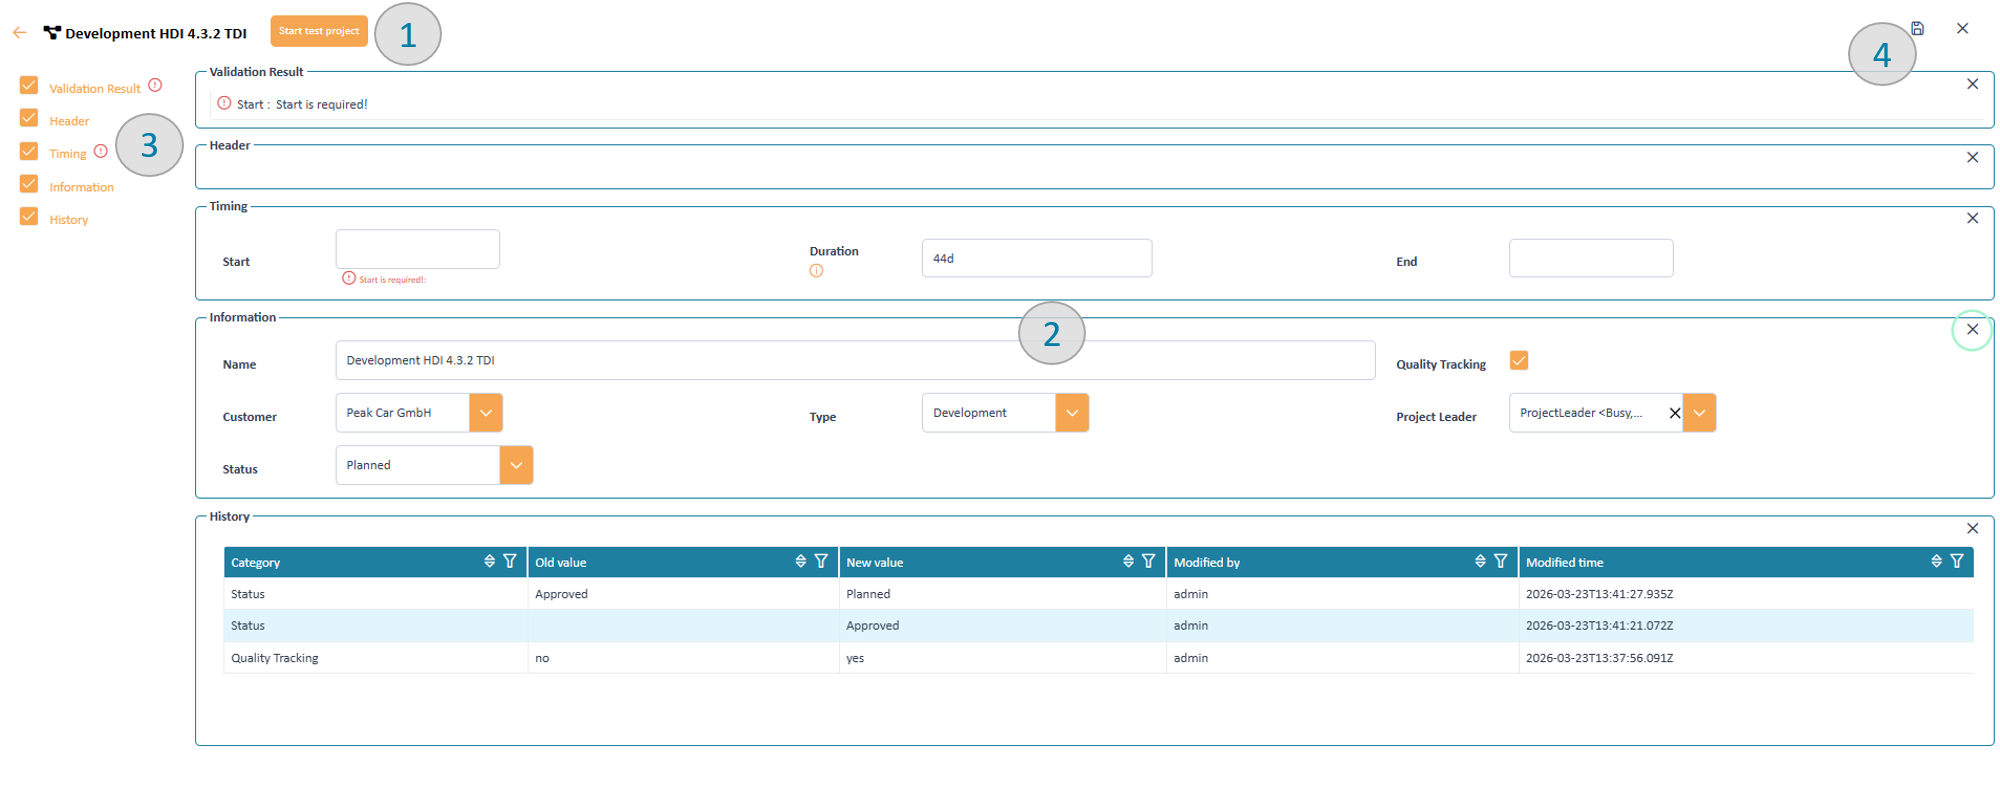Image resolution: width=2000 pixels, height=788 pixels.
Task: Click the Start is required validation message
Action: [302, 104]
